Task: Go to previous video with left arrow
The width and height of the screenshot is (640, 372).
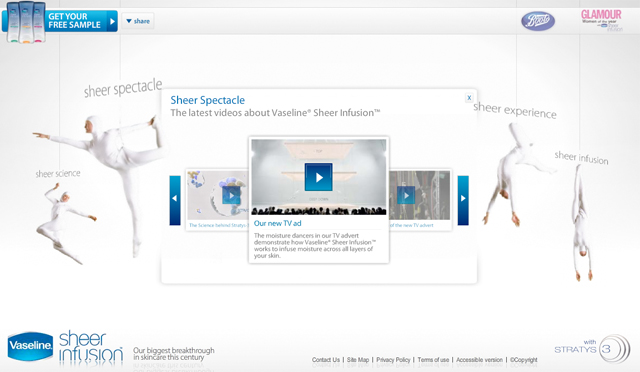Action: click(175, 200)
